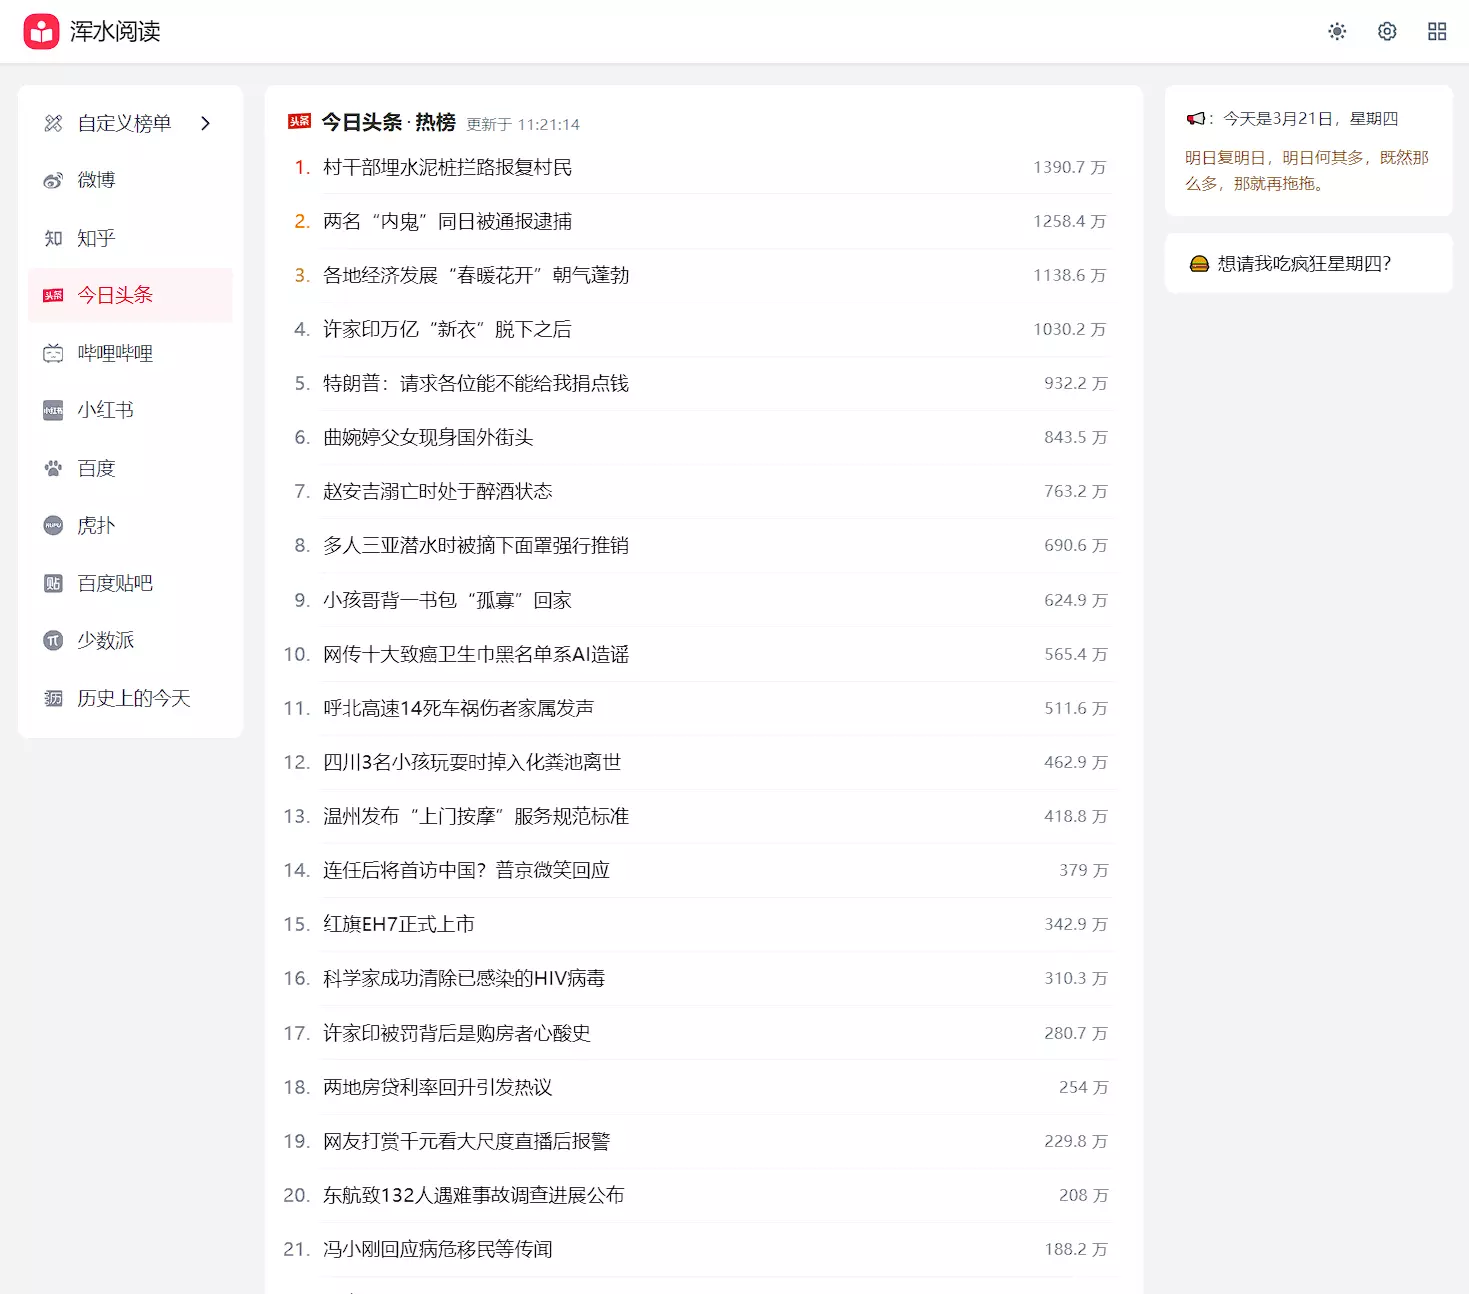Switch to 知乎 hot list

point(96,238)
